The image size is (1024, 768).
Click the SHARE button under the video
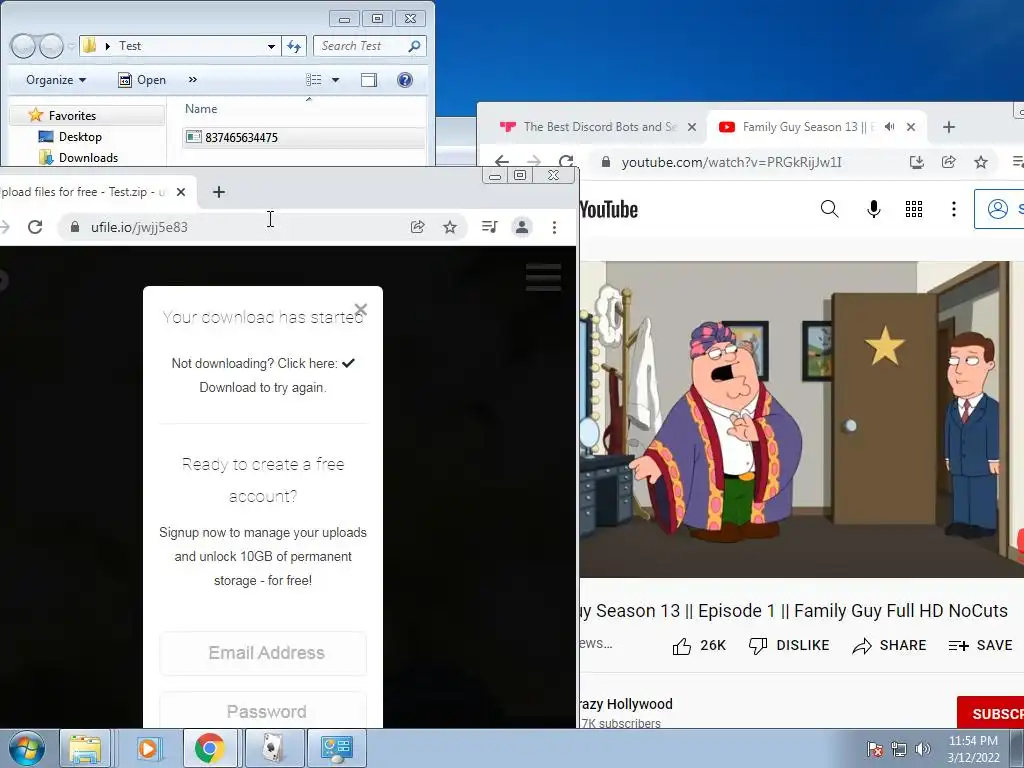889,645
